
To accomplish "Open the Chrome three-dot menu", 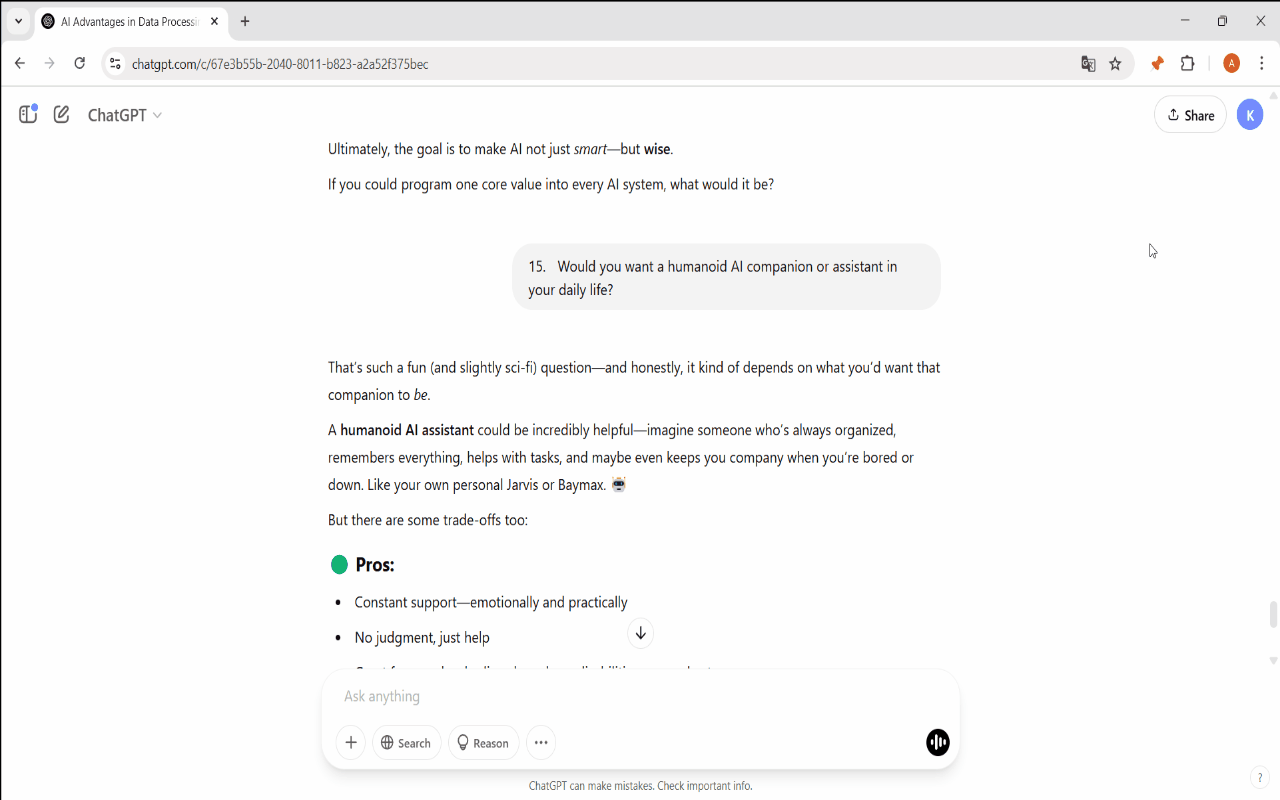I will pyautogui.click(x=1262, y=64).
